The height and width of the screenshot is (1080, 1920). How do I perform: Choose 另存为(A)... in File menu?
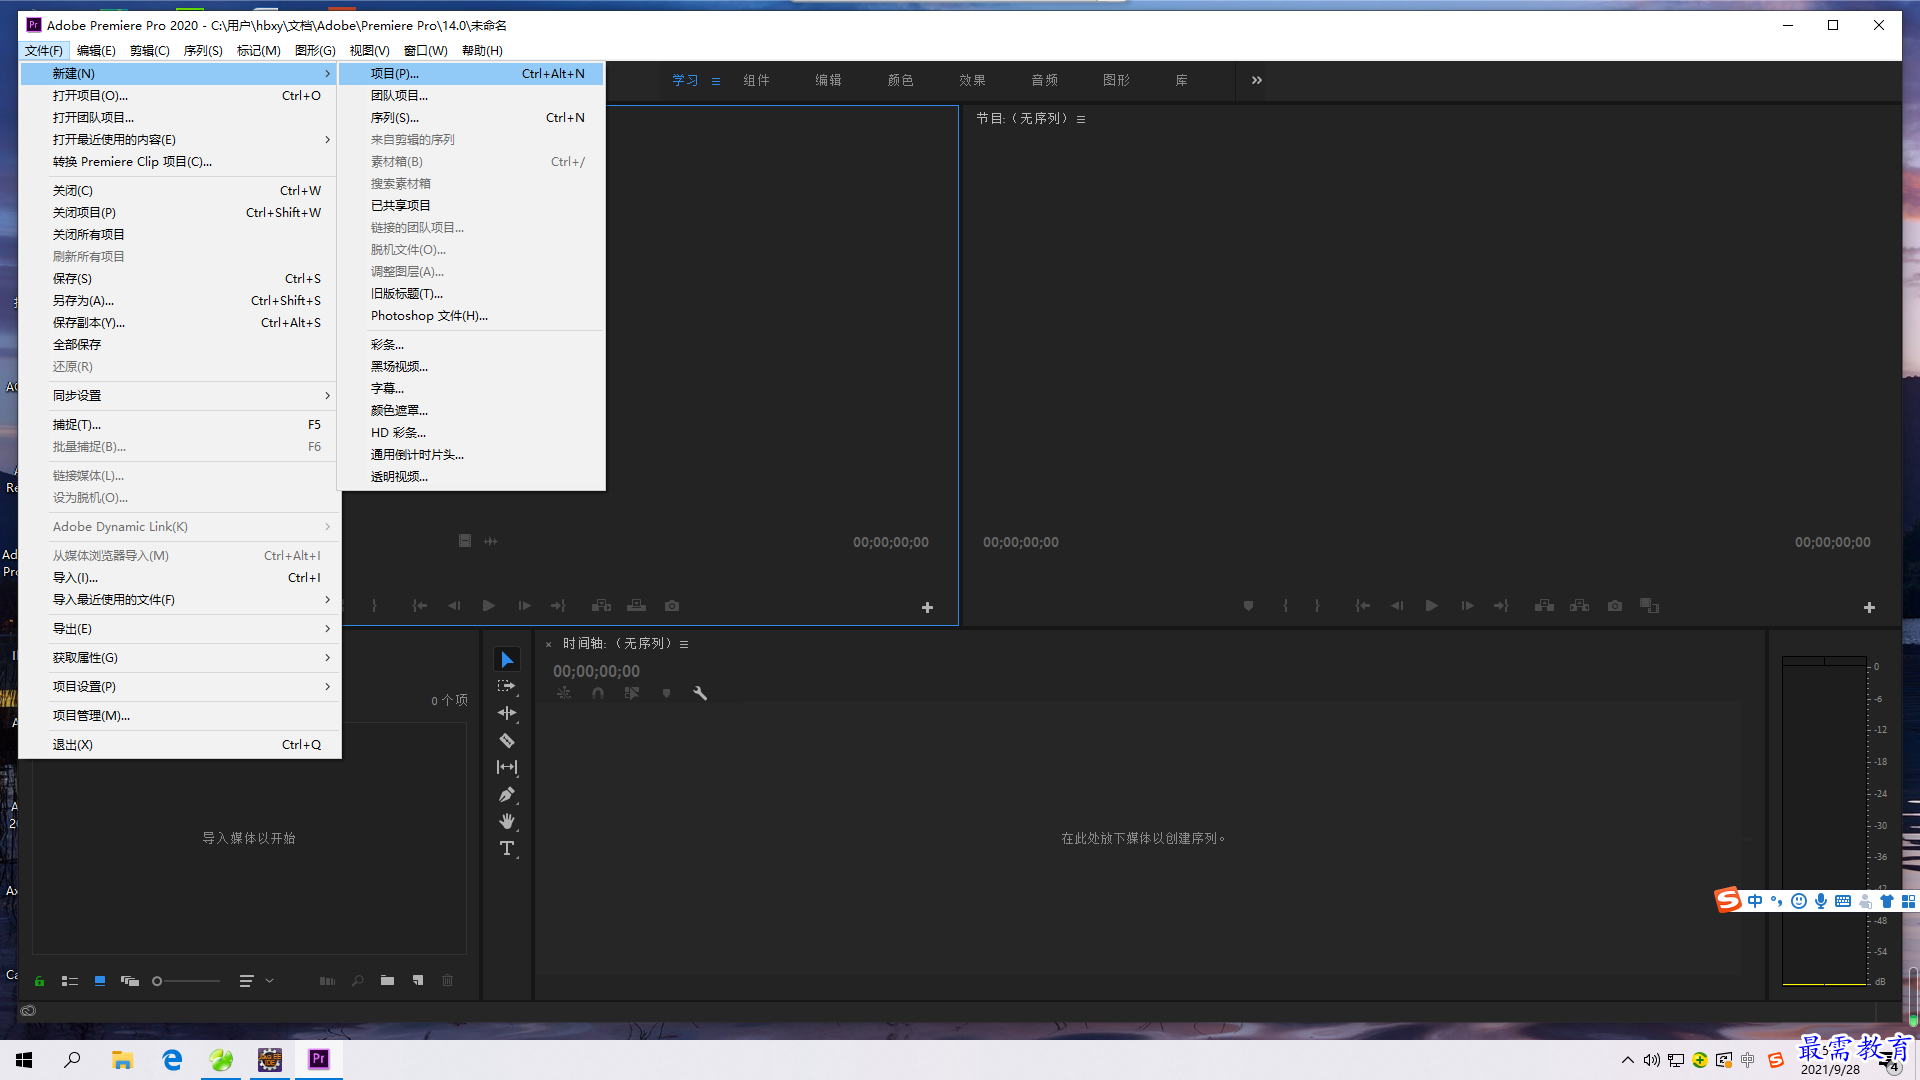click(180, 301)
